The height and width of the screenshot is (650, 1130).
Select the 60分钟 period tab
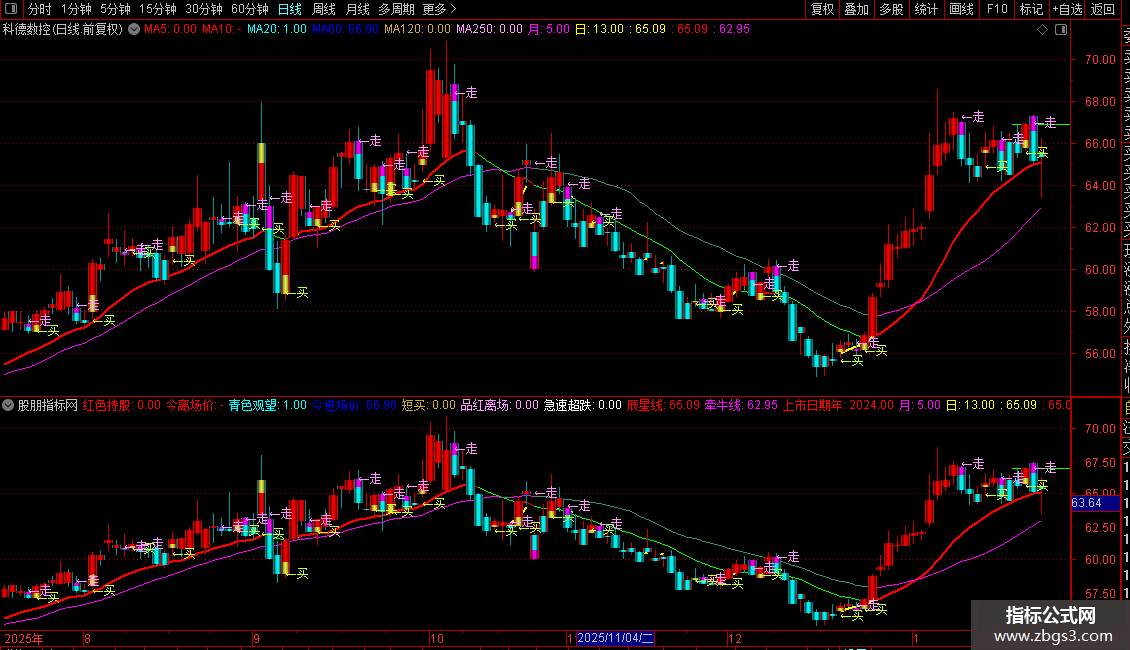(x=249, y=9)
